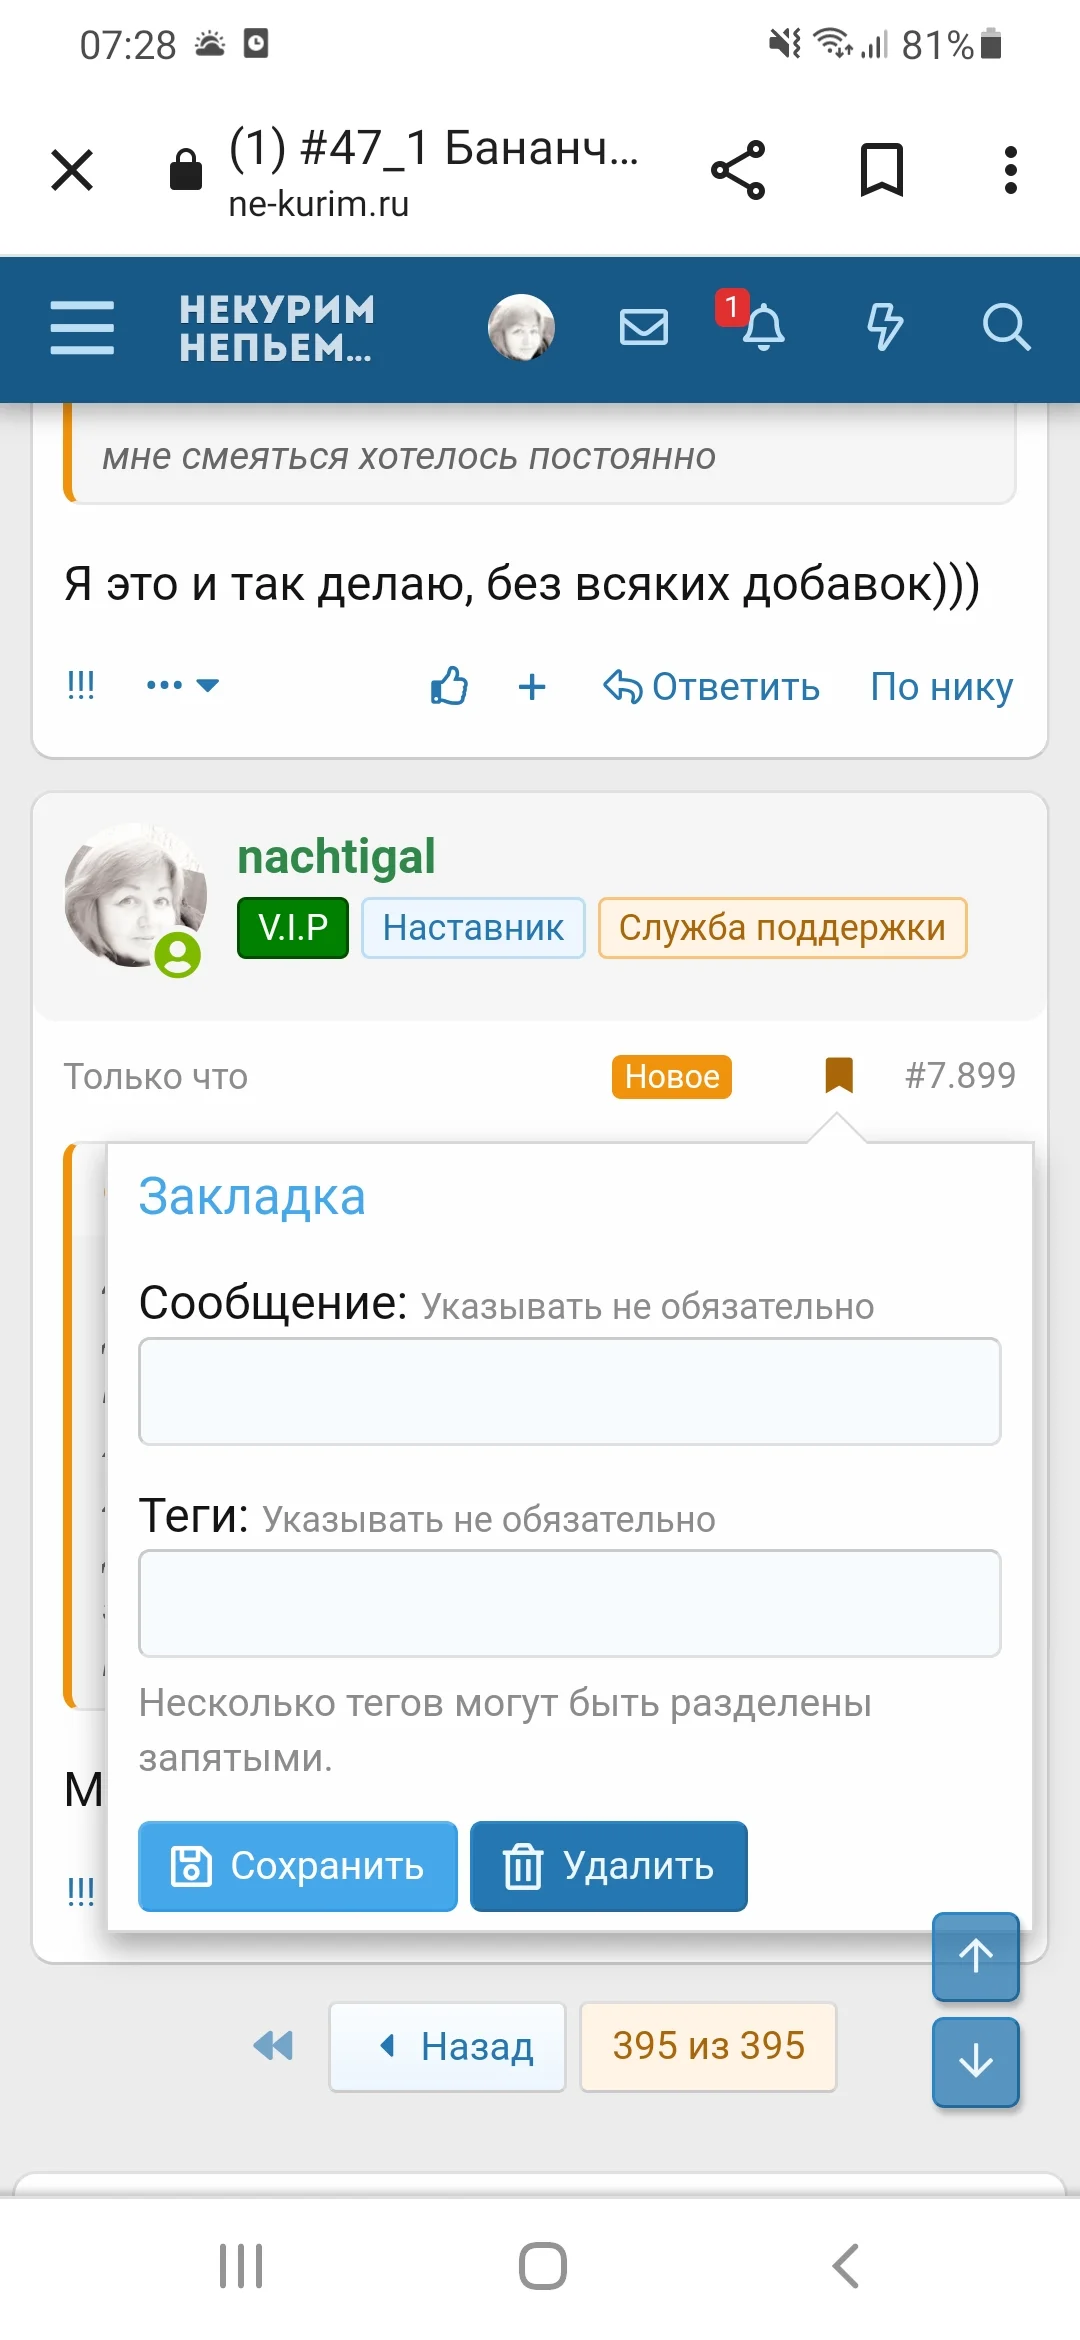The height and width of the screenshot is (2340, 1080).
Task: Delete bookmark with Удалить button
Action: (609, 1866)
